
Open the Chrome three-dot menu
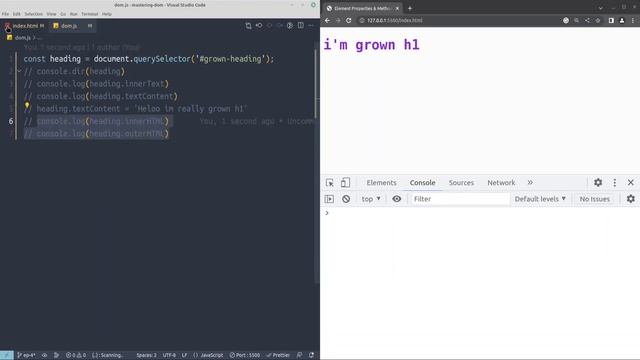pyautogui.click(x=633, y=20)
